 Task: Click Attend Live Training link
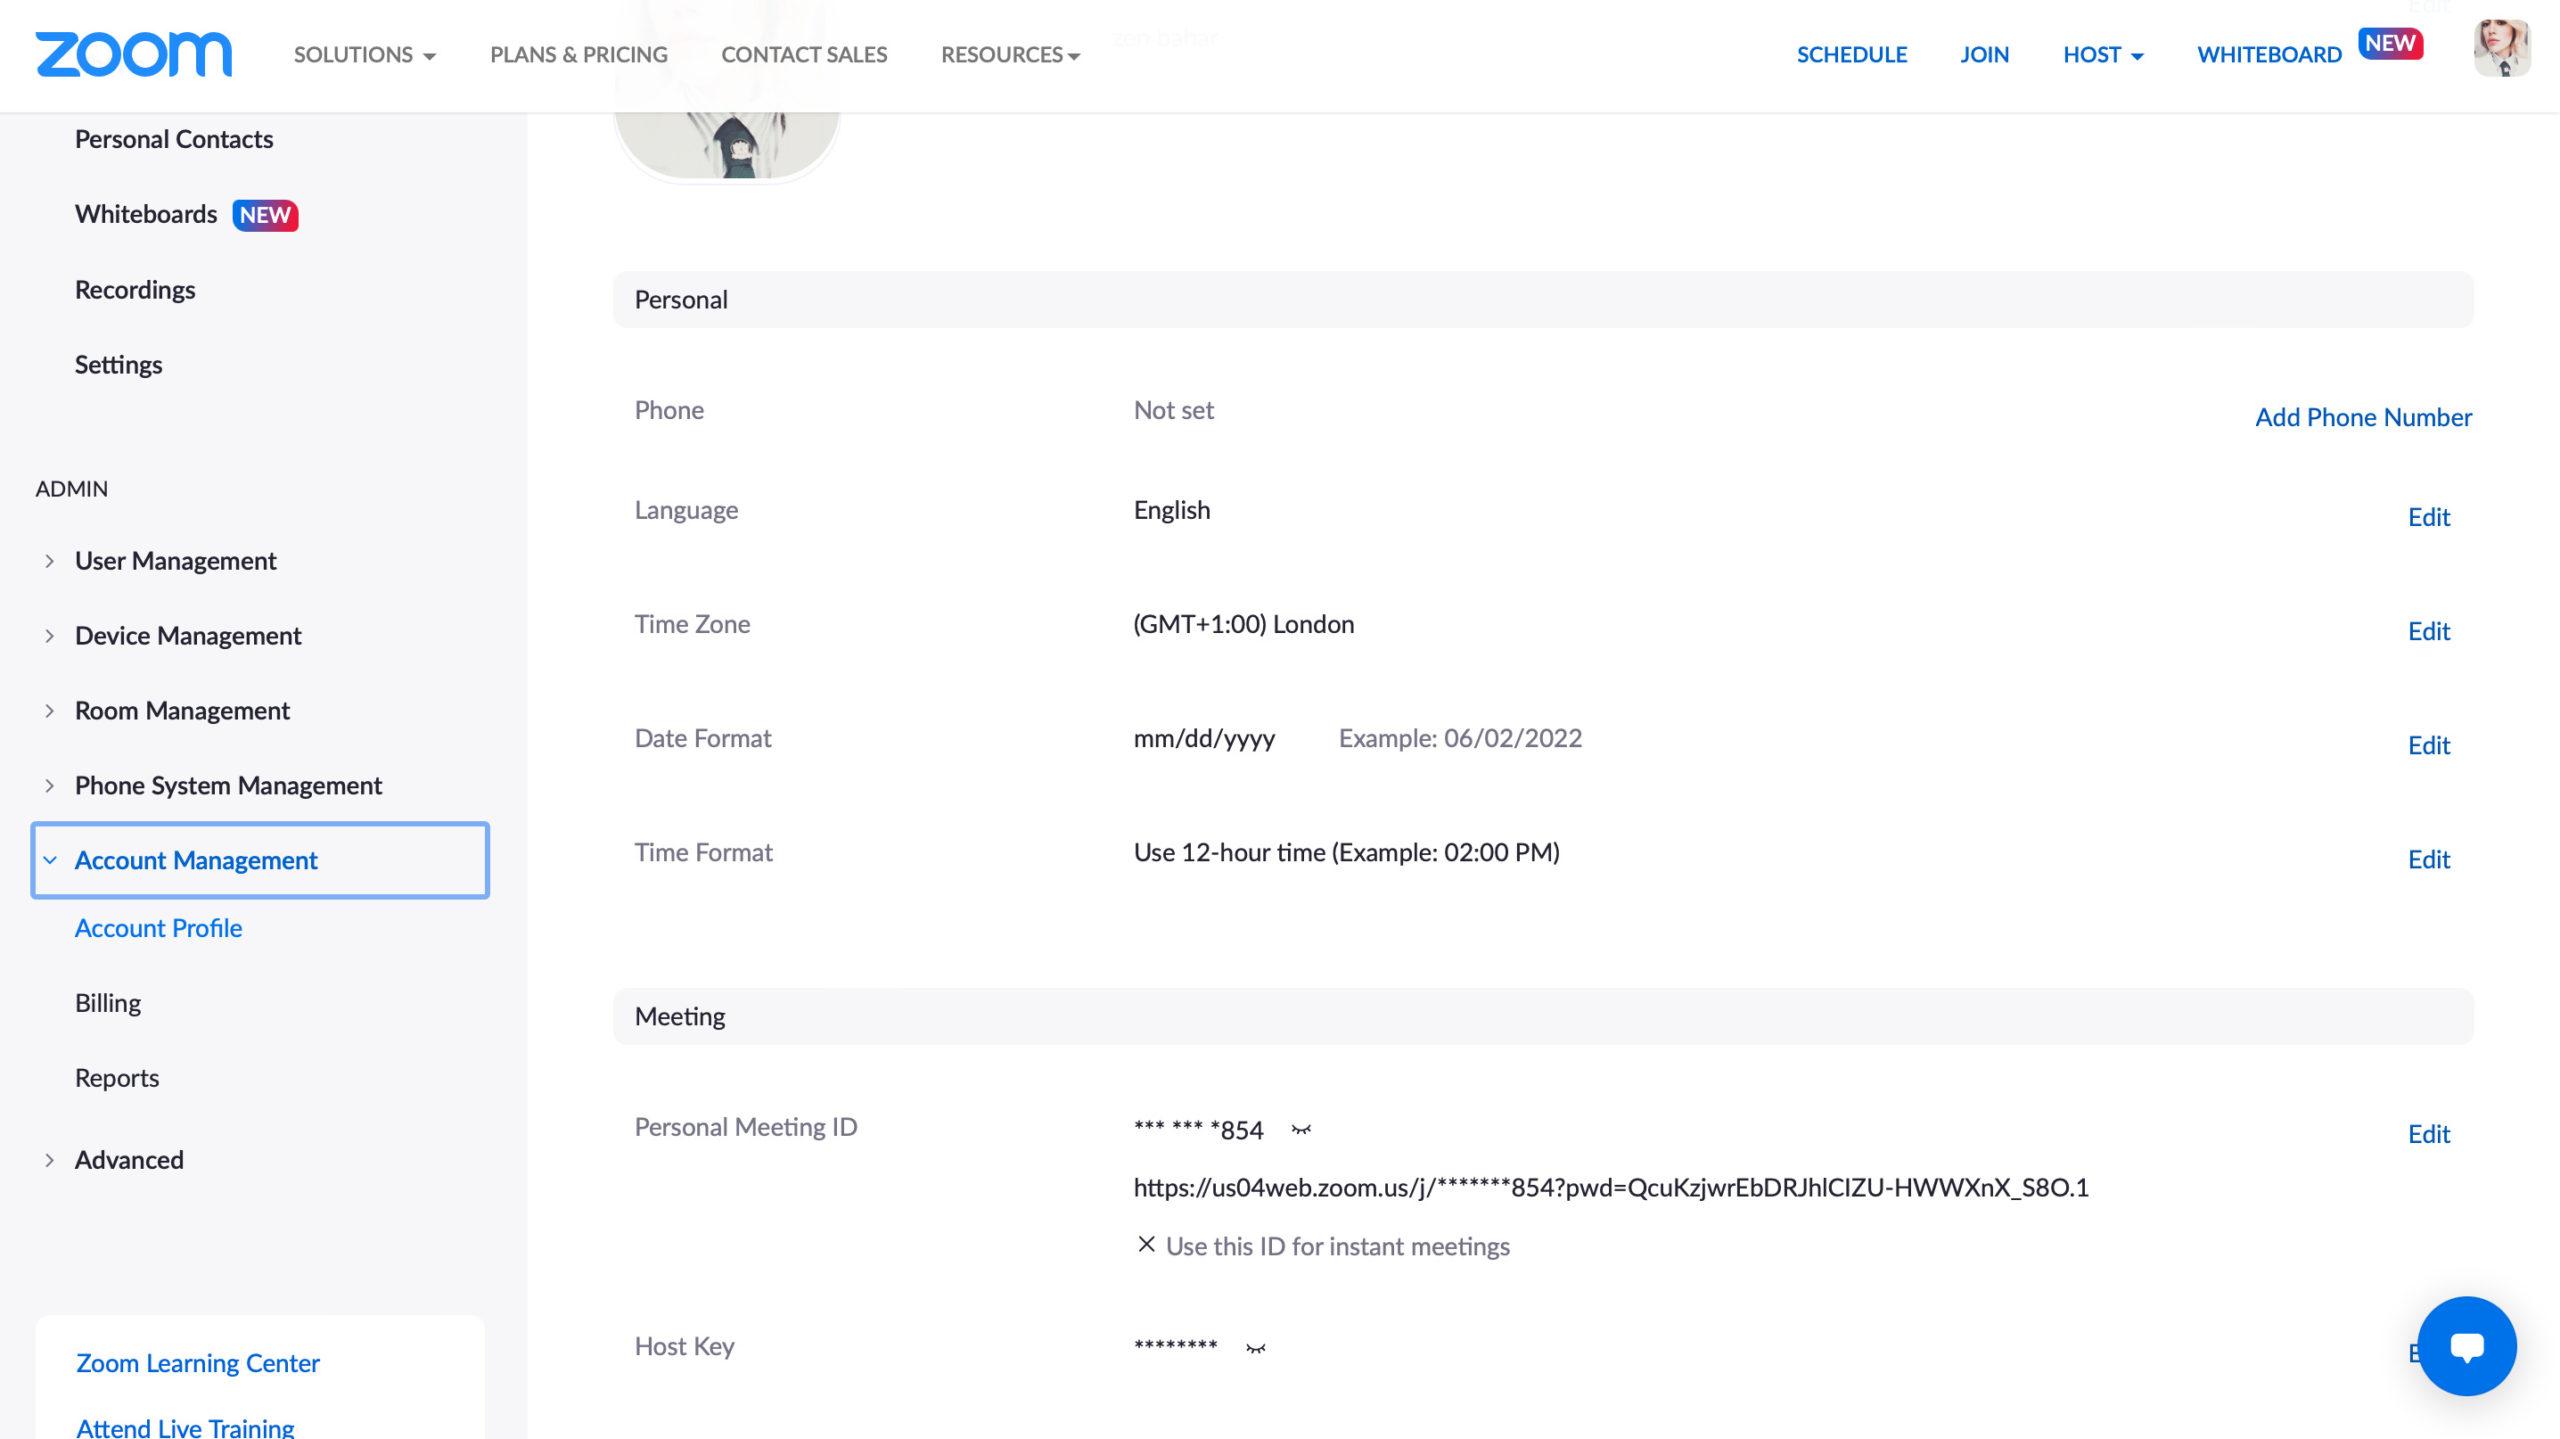(x=185, y=1427)
